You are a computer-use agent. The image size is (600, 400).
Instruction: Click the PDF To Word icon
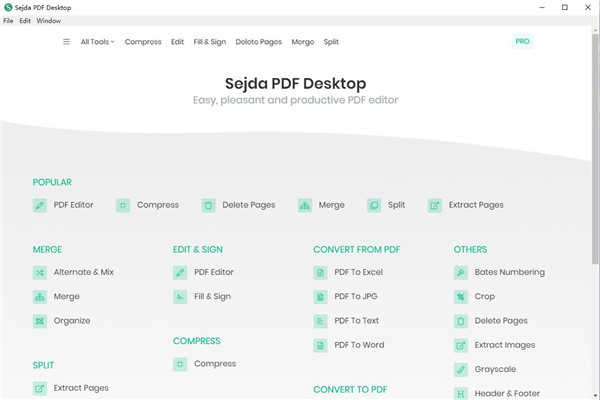pyautogui.click(x=320, y=345)
